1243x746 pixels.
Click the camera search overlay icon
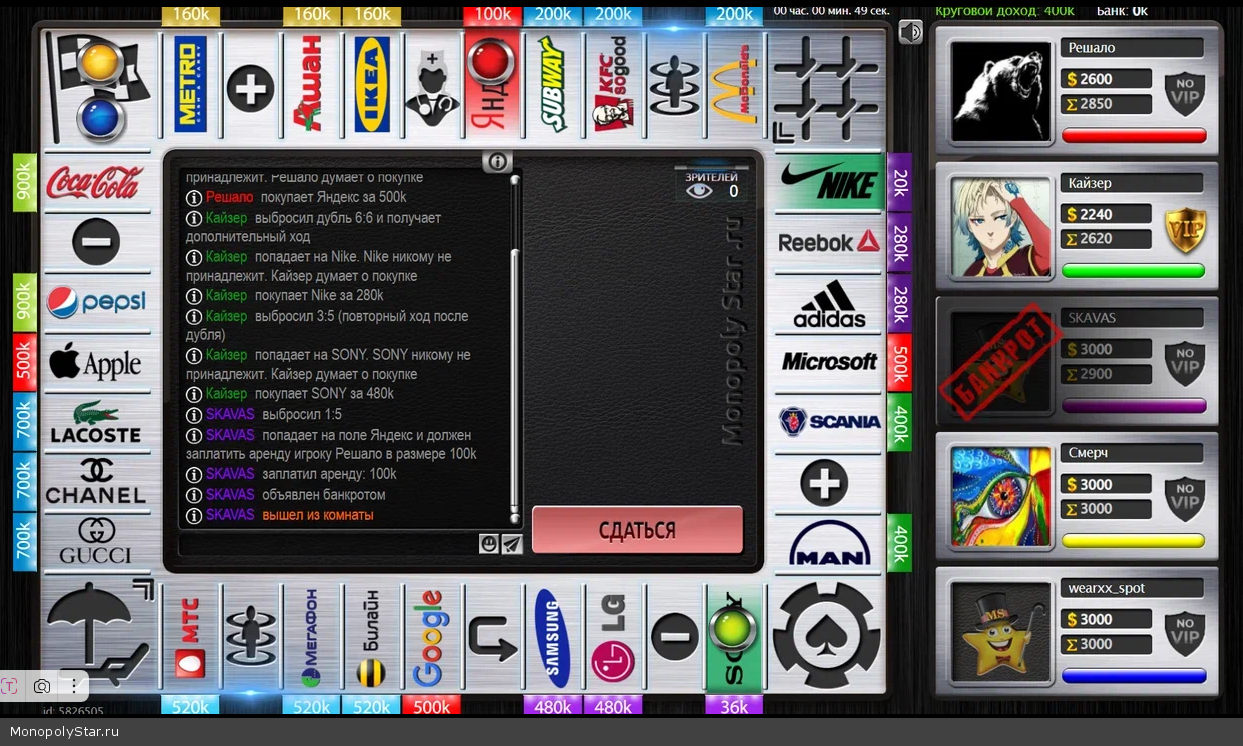point(42,686)
